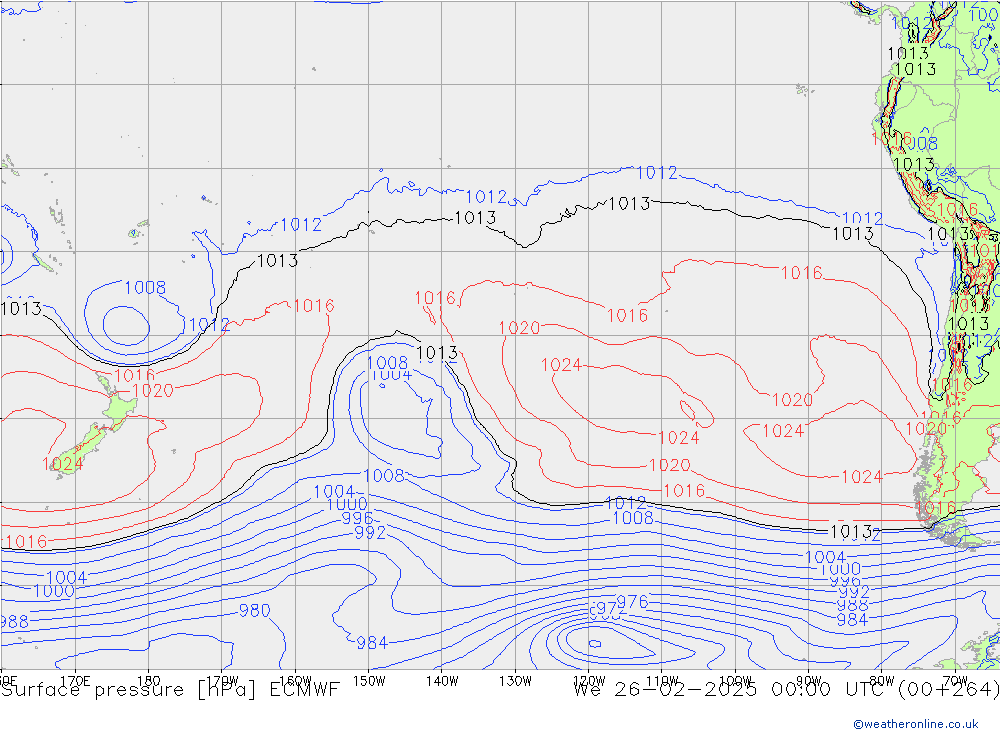Click the 130W longitude label

tap(515, 681)
